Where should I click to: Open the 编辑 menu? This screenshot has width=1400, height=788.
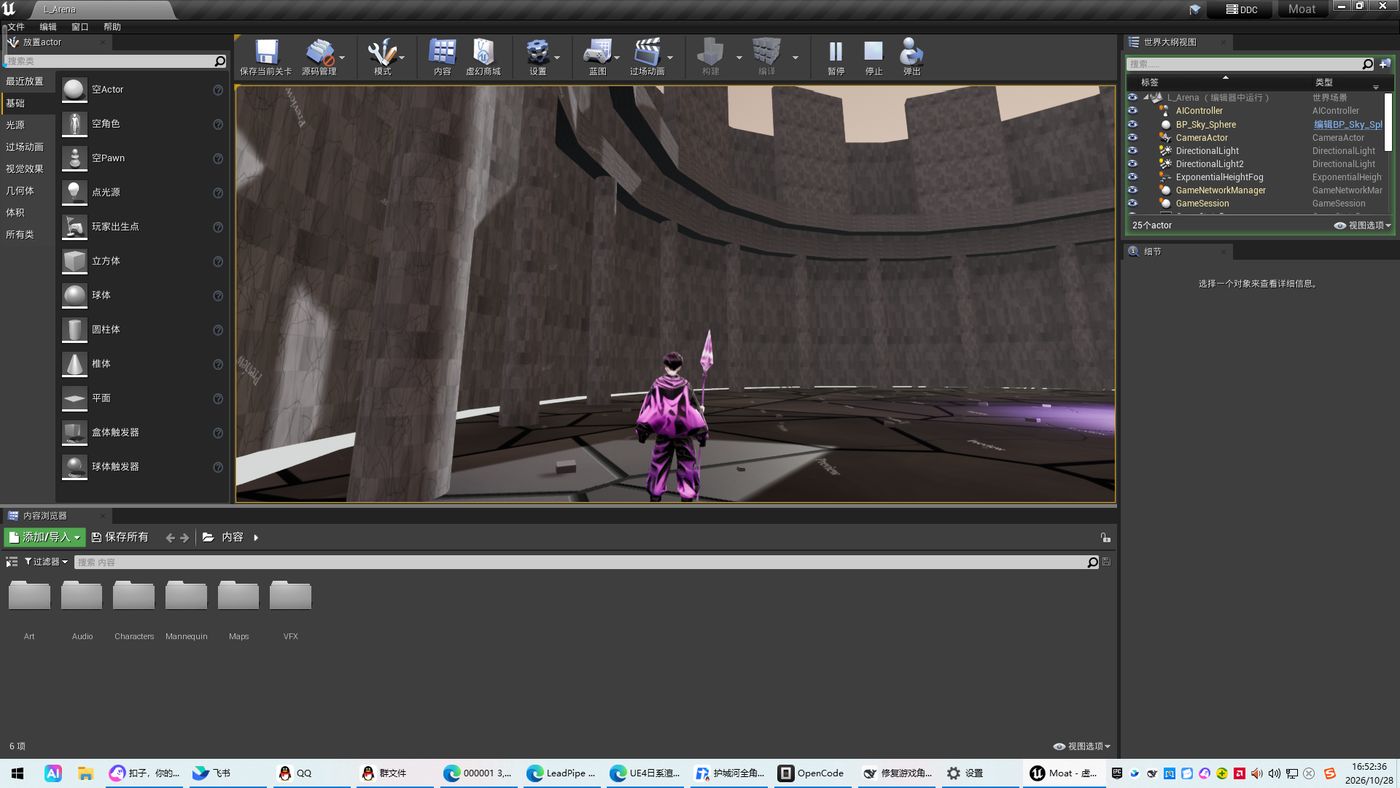click(x=48, y=27)
